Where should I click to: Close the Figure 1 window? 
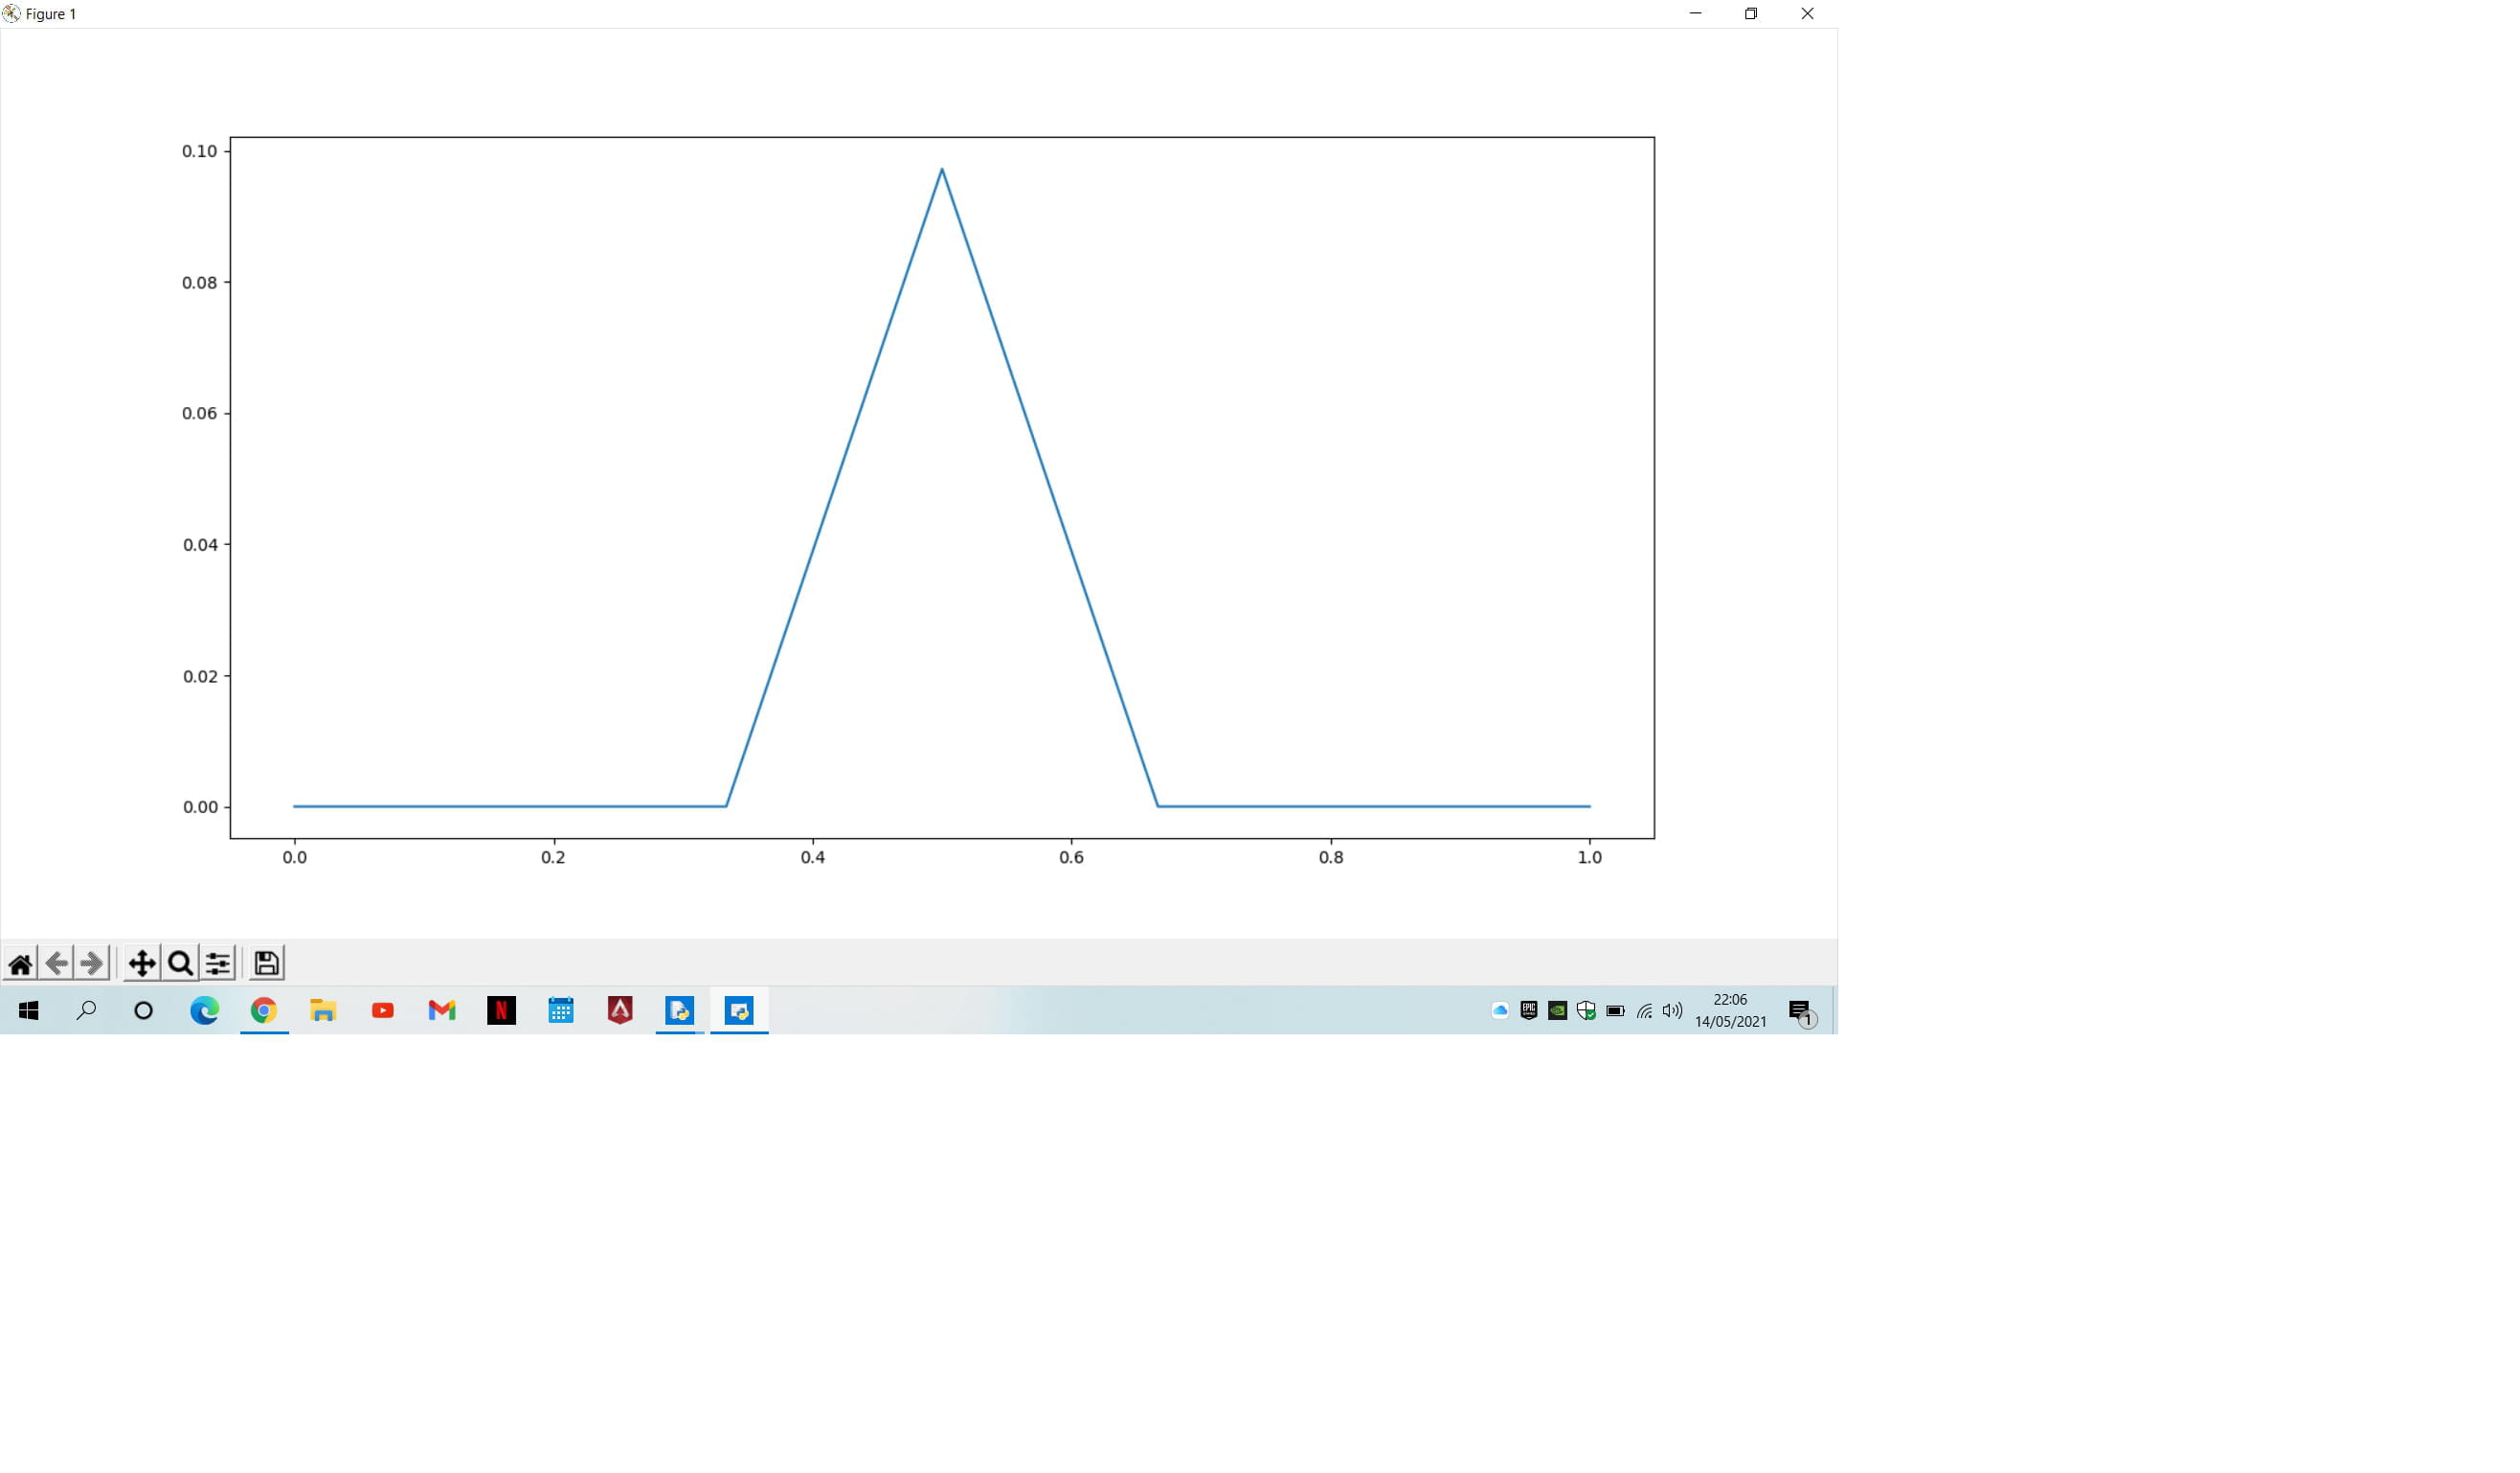1808,14
